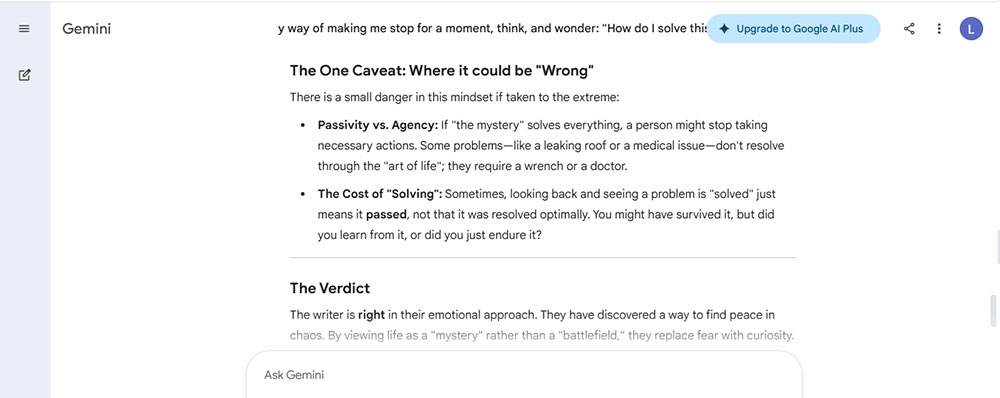Open the main menu hamburger icon
Image resolution: width=1000 pixels, height=398 pixels.
tap(24, 29)
